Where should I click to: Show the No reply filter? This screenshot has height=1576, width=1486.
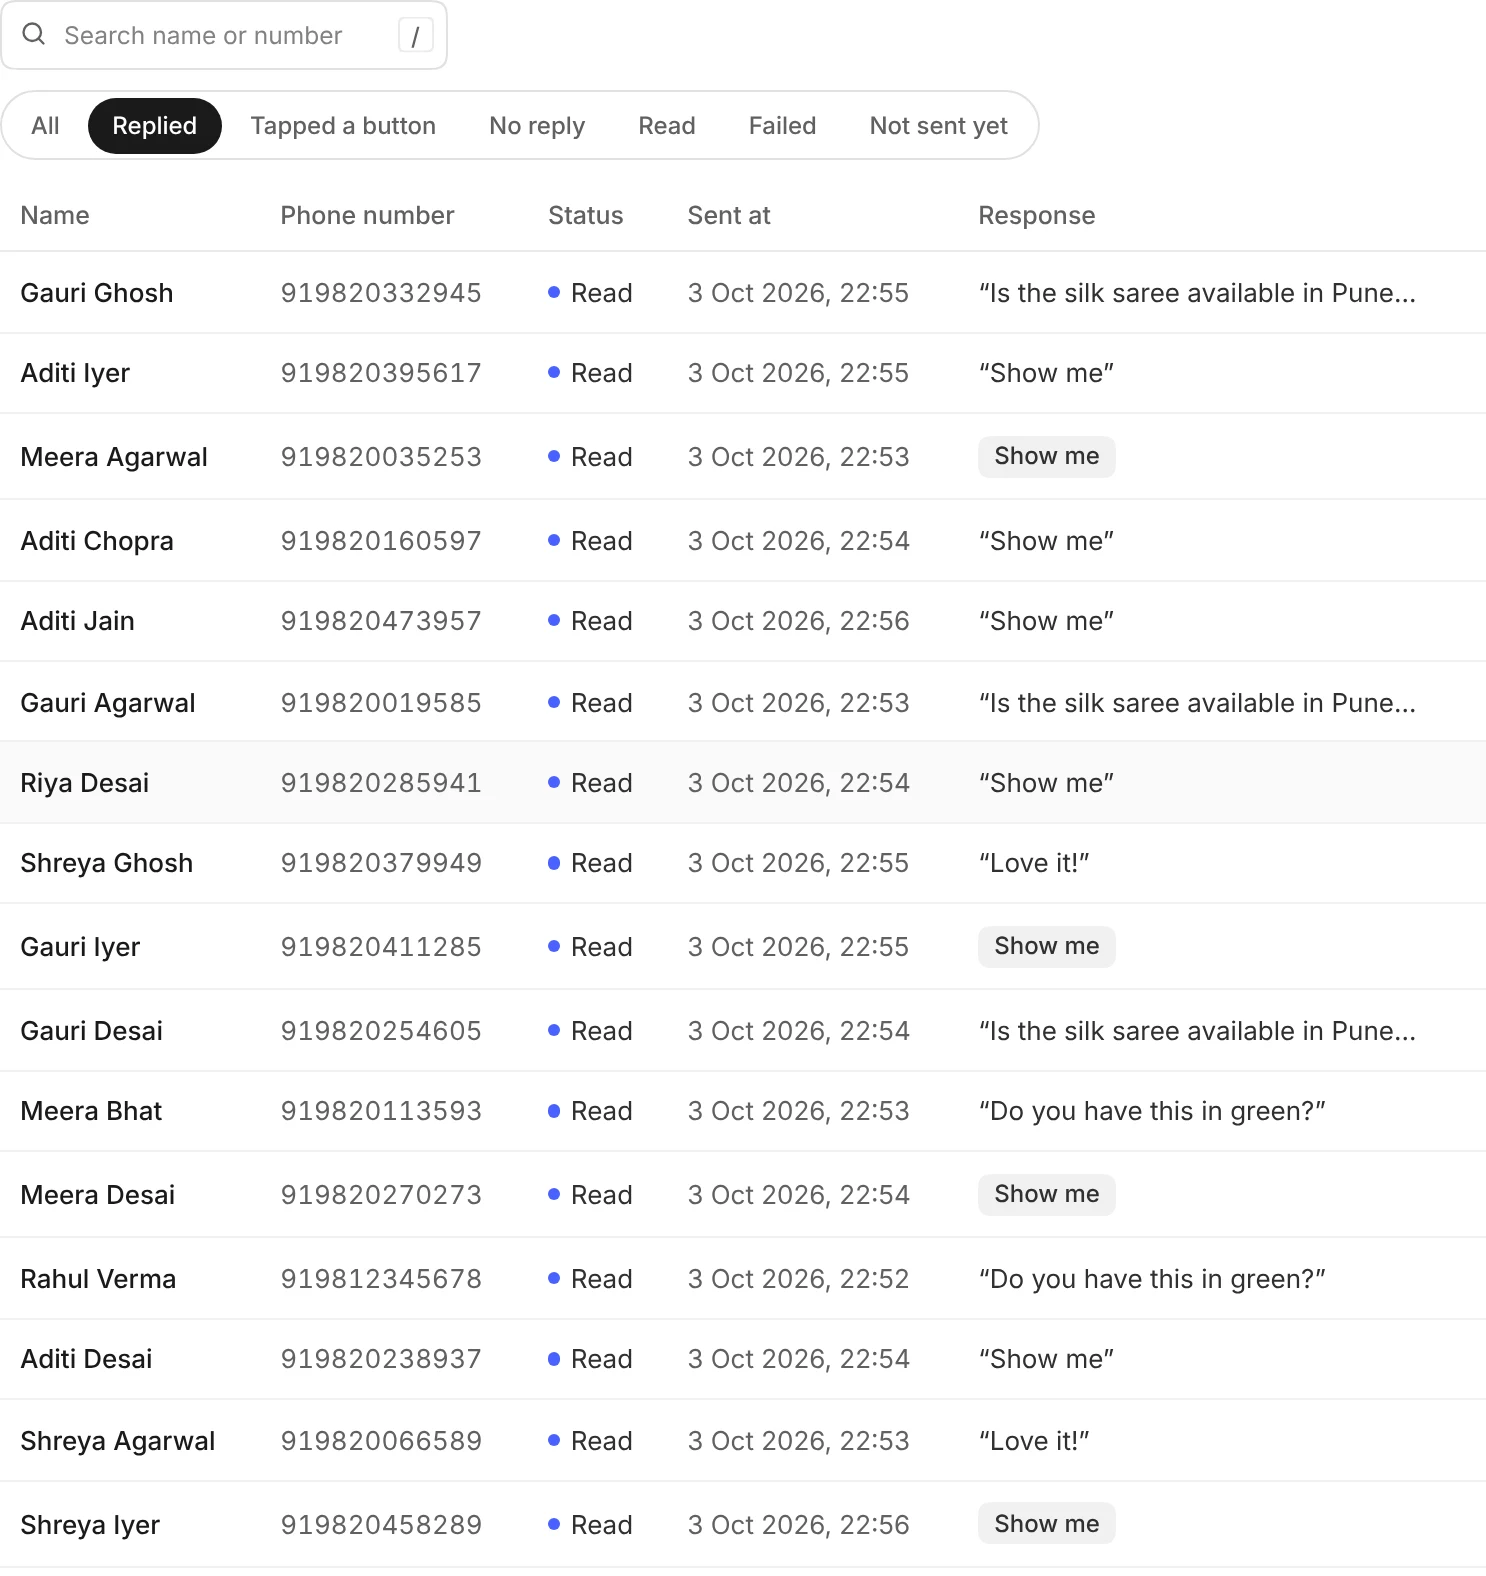[x=537, y=126]
